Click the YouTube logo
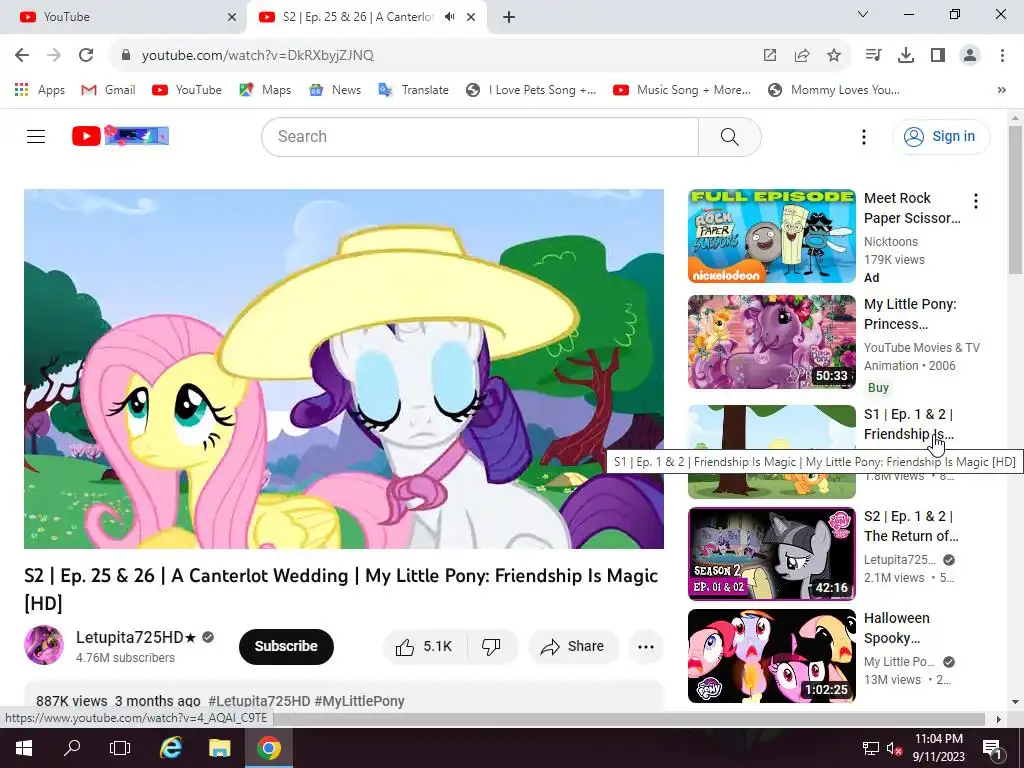The width and height of the screenshot is (1024, 768). pyautogui.click(x=120, y=136)
